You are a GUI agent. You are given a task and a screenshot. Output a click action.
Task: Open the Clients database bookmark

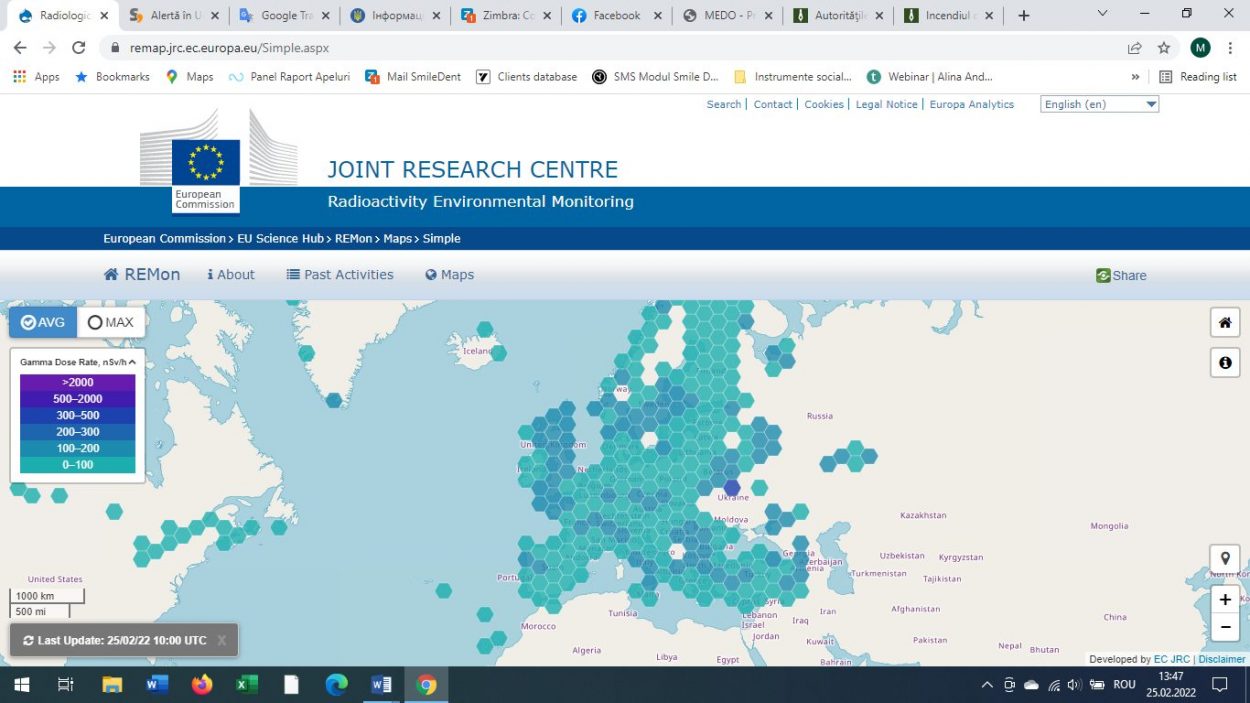(526, 77)
